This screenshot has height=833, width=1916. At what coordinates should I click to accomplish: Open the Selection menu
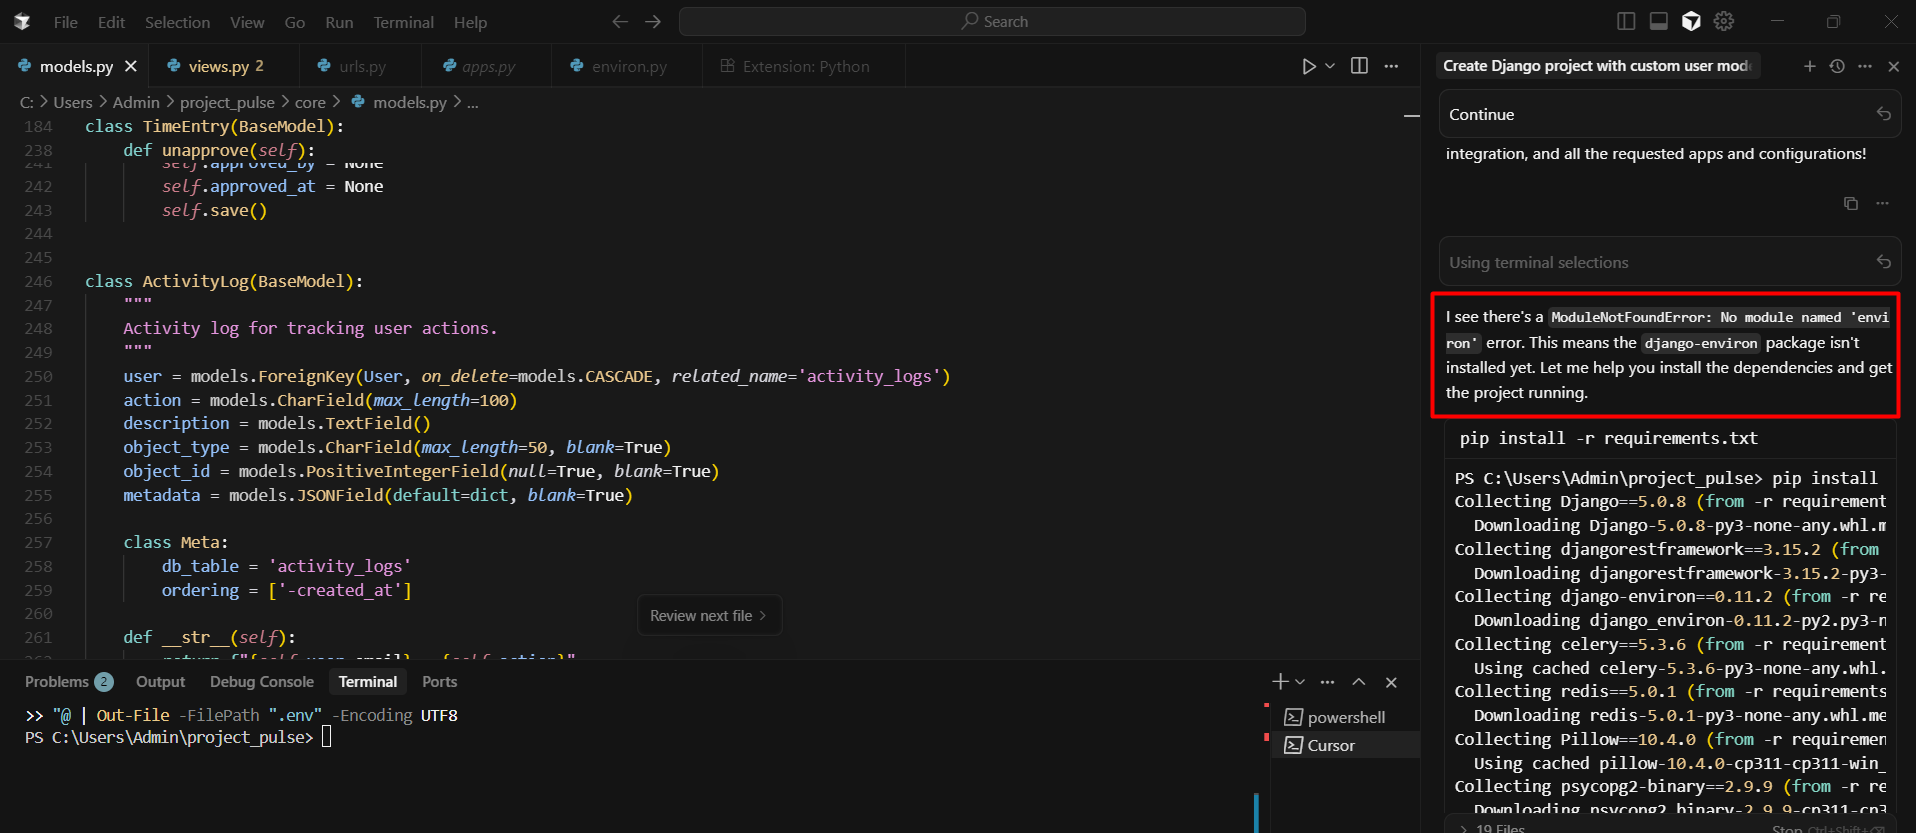click(x=177, y=22)
